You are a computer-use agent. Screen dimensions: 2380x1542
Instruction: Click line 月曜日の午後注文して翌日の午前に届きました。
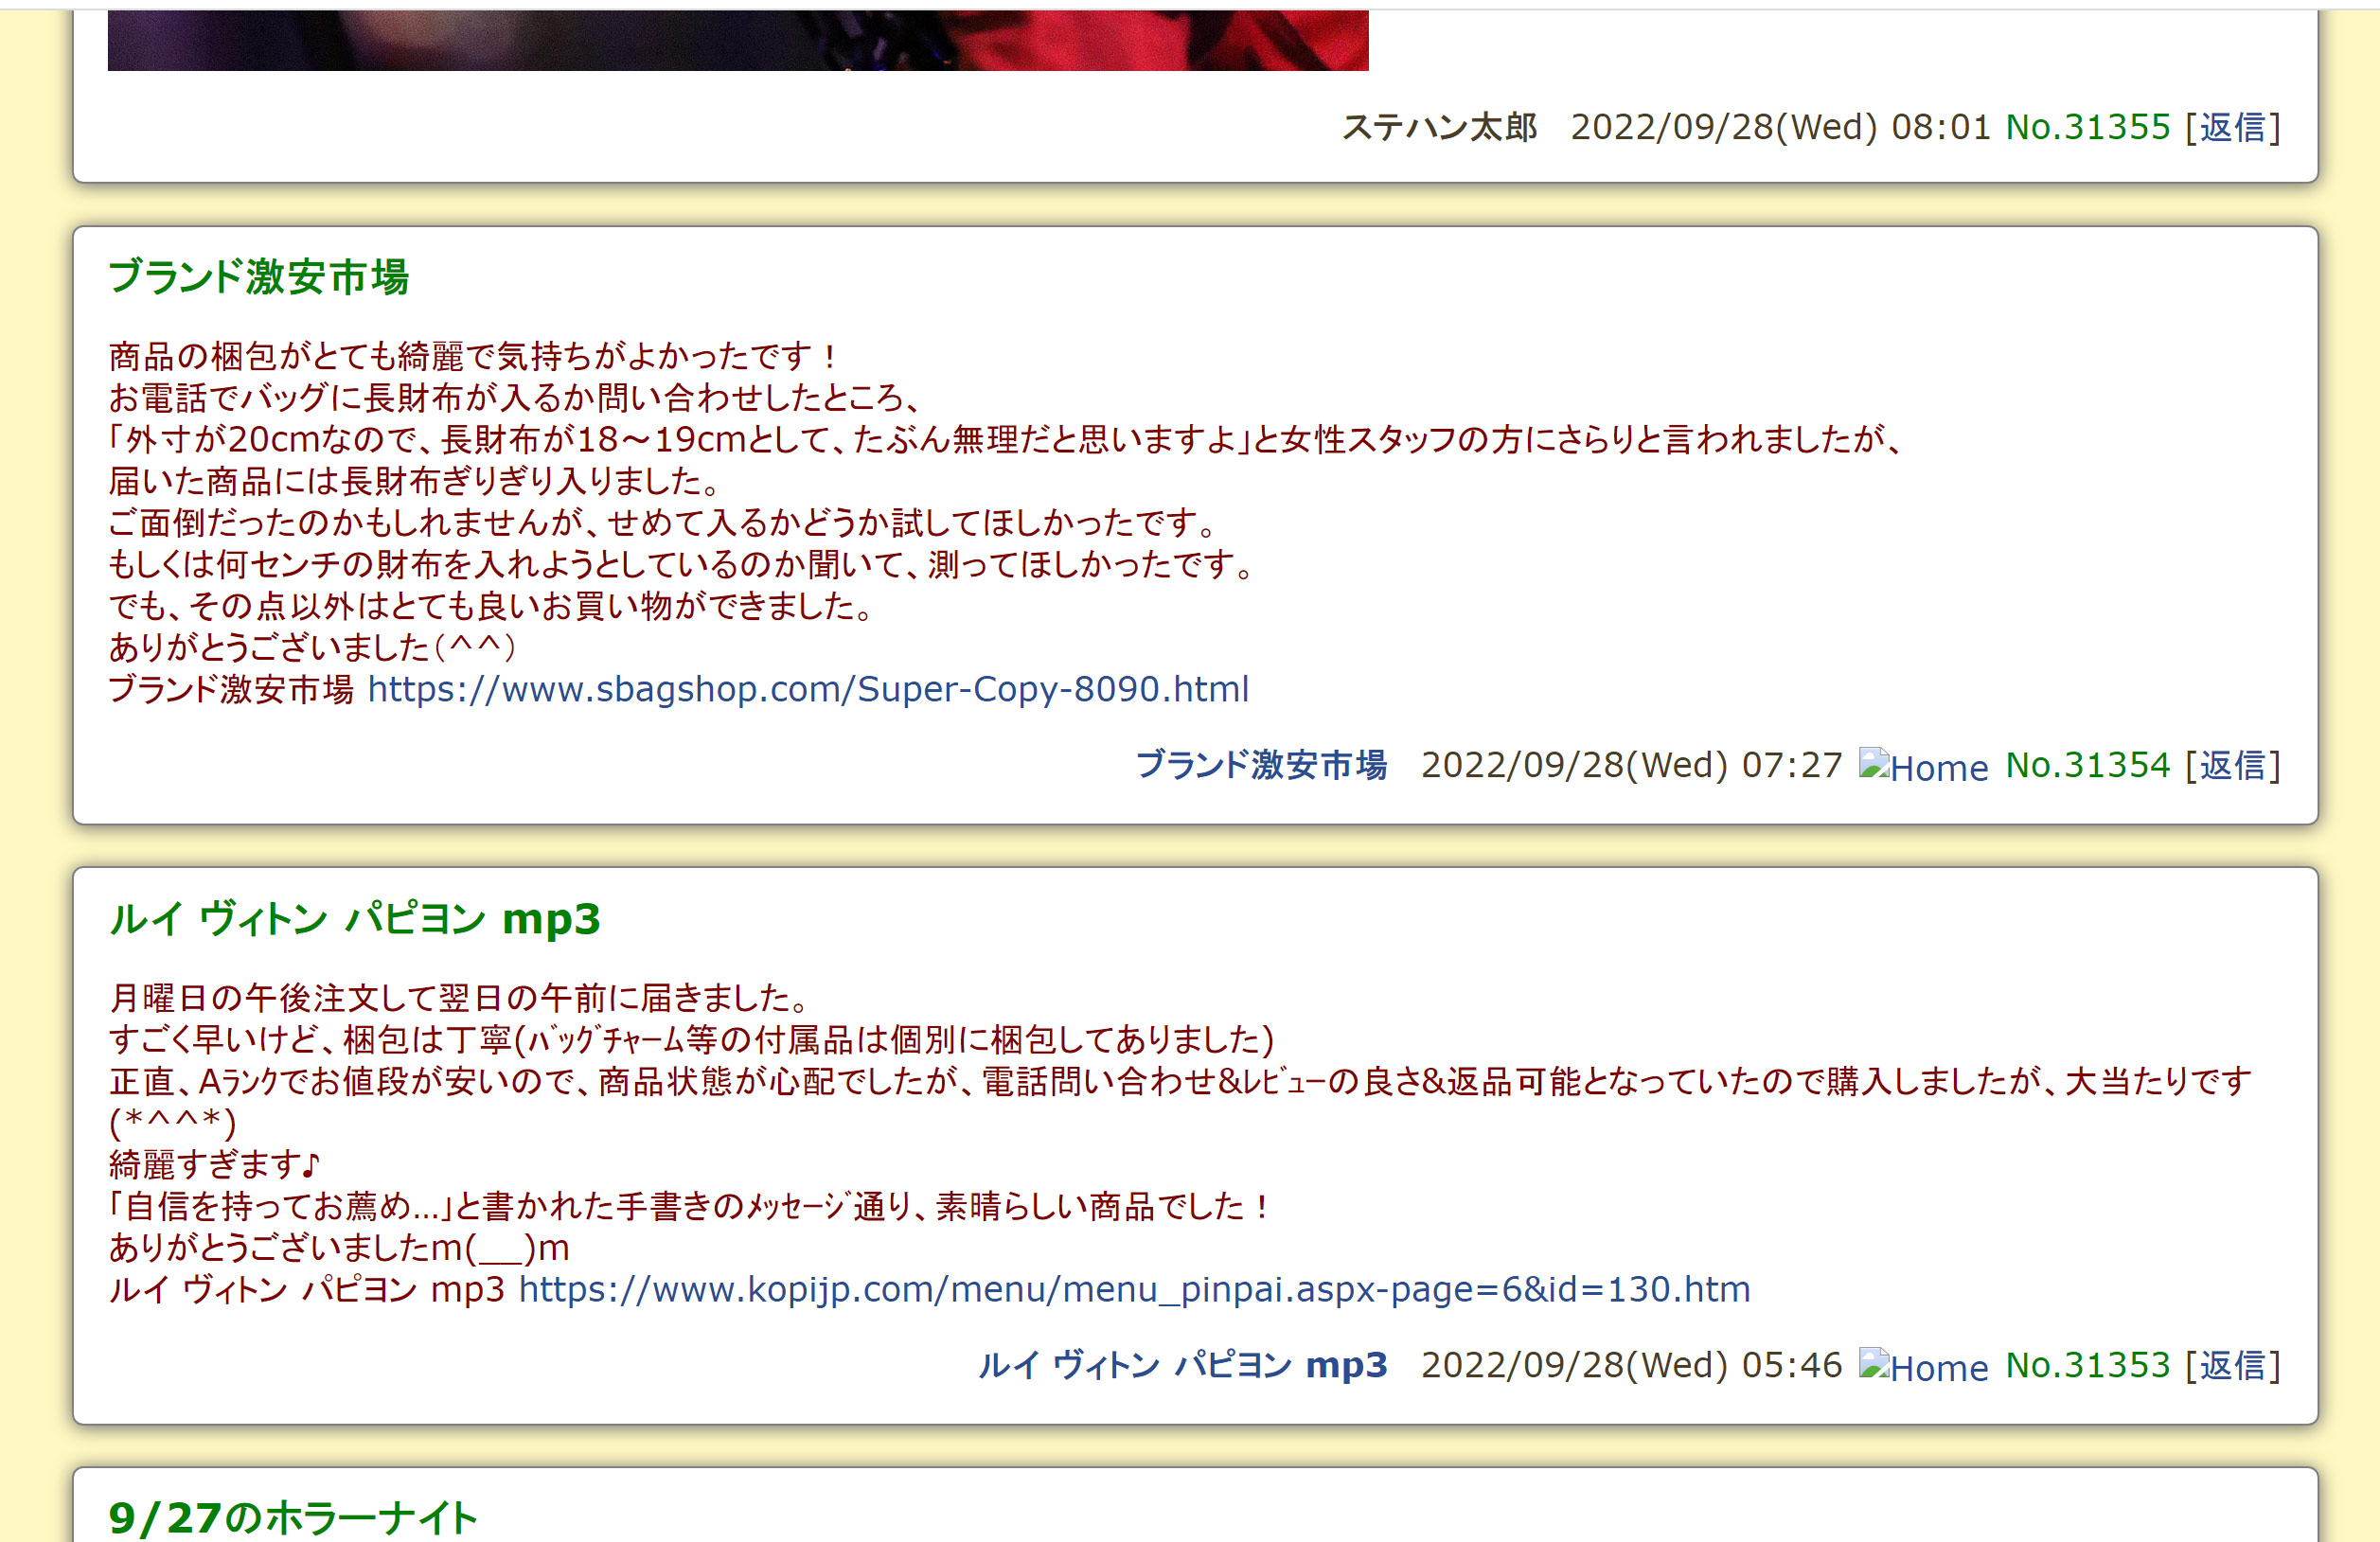click(461, 997)
